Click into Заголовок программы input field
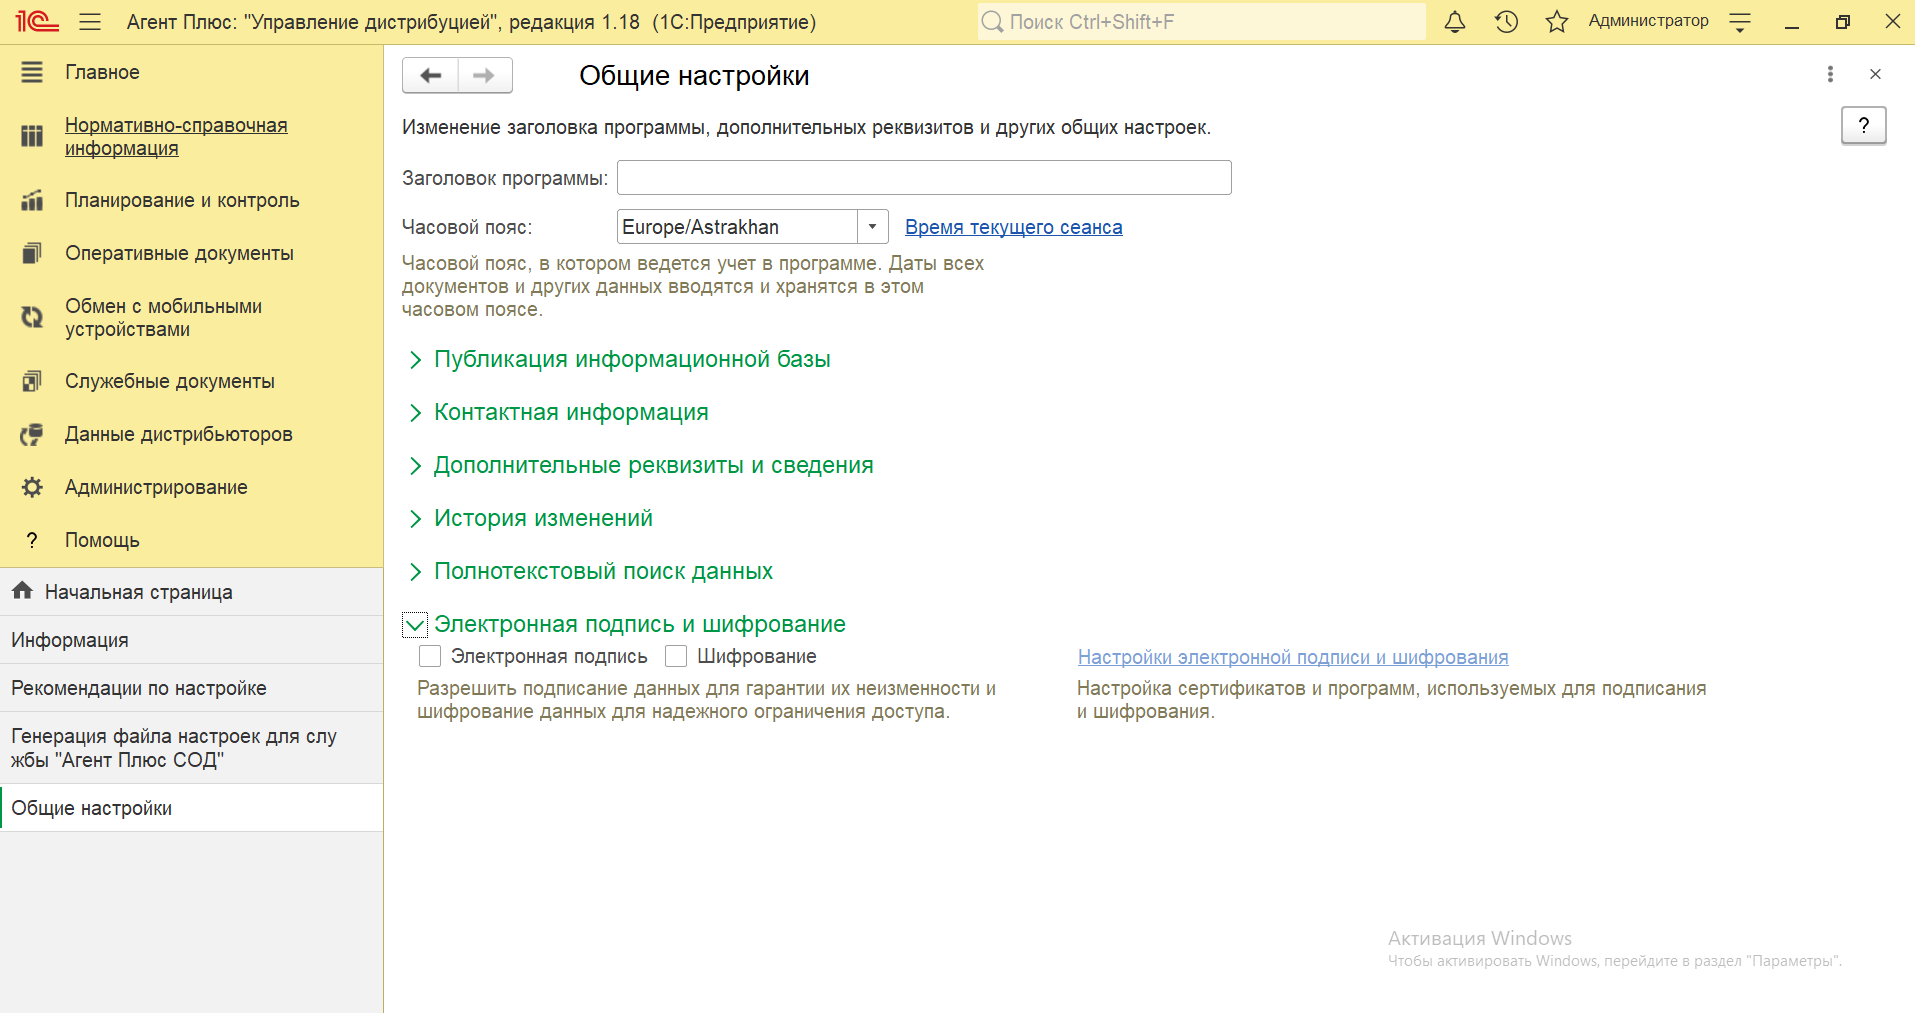 click(x=924, y=178)
